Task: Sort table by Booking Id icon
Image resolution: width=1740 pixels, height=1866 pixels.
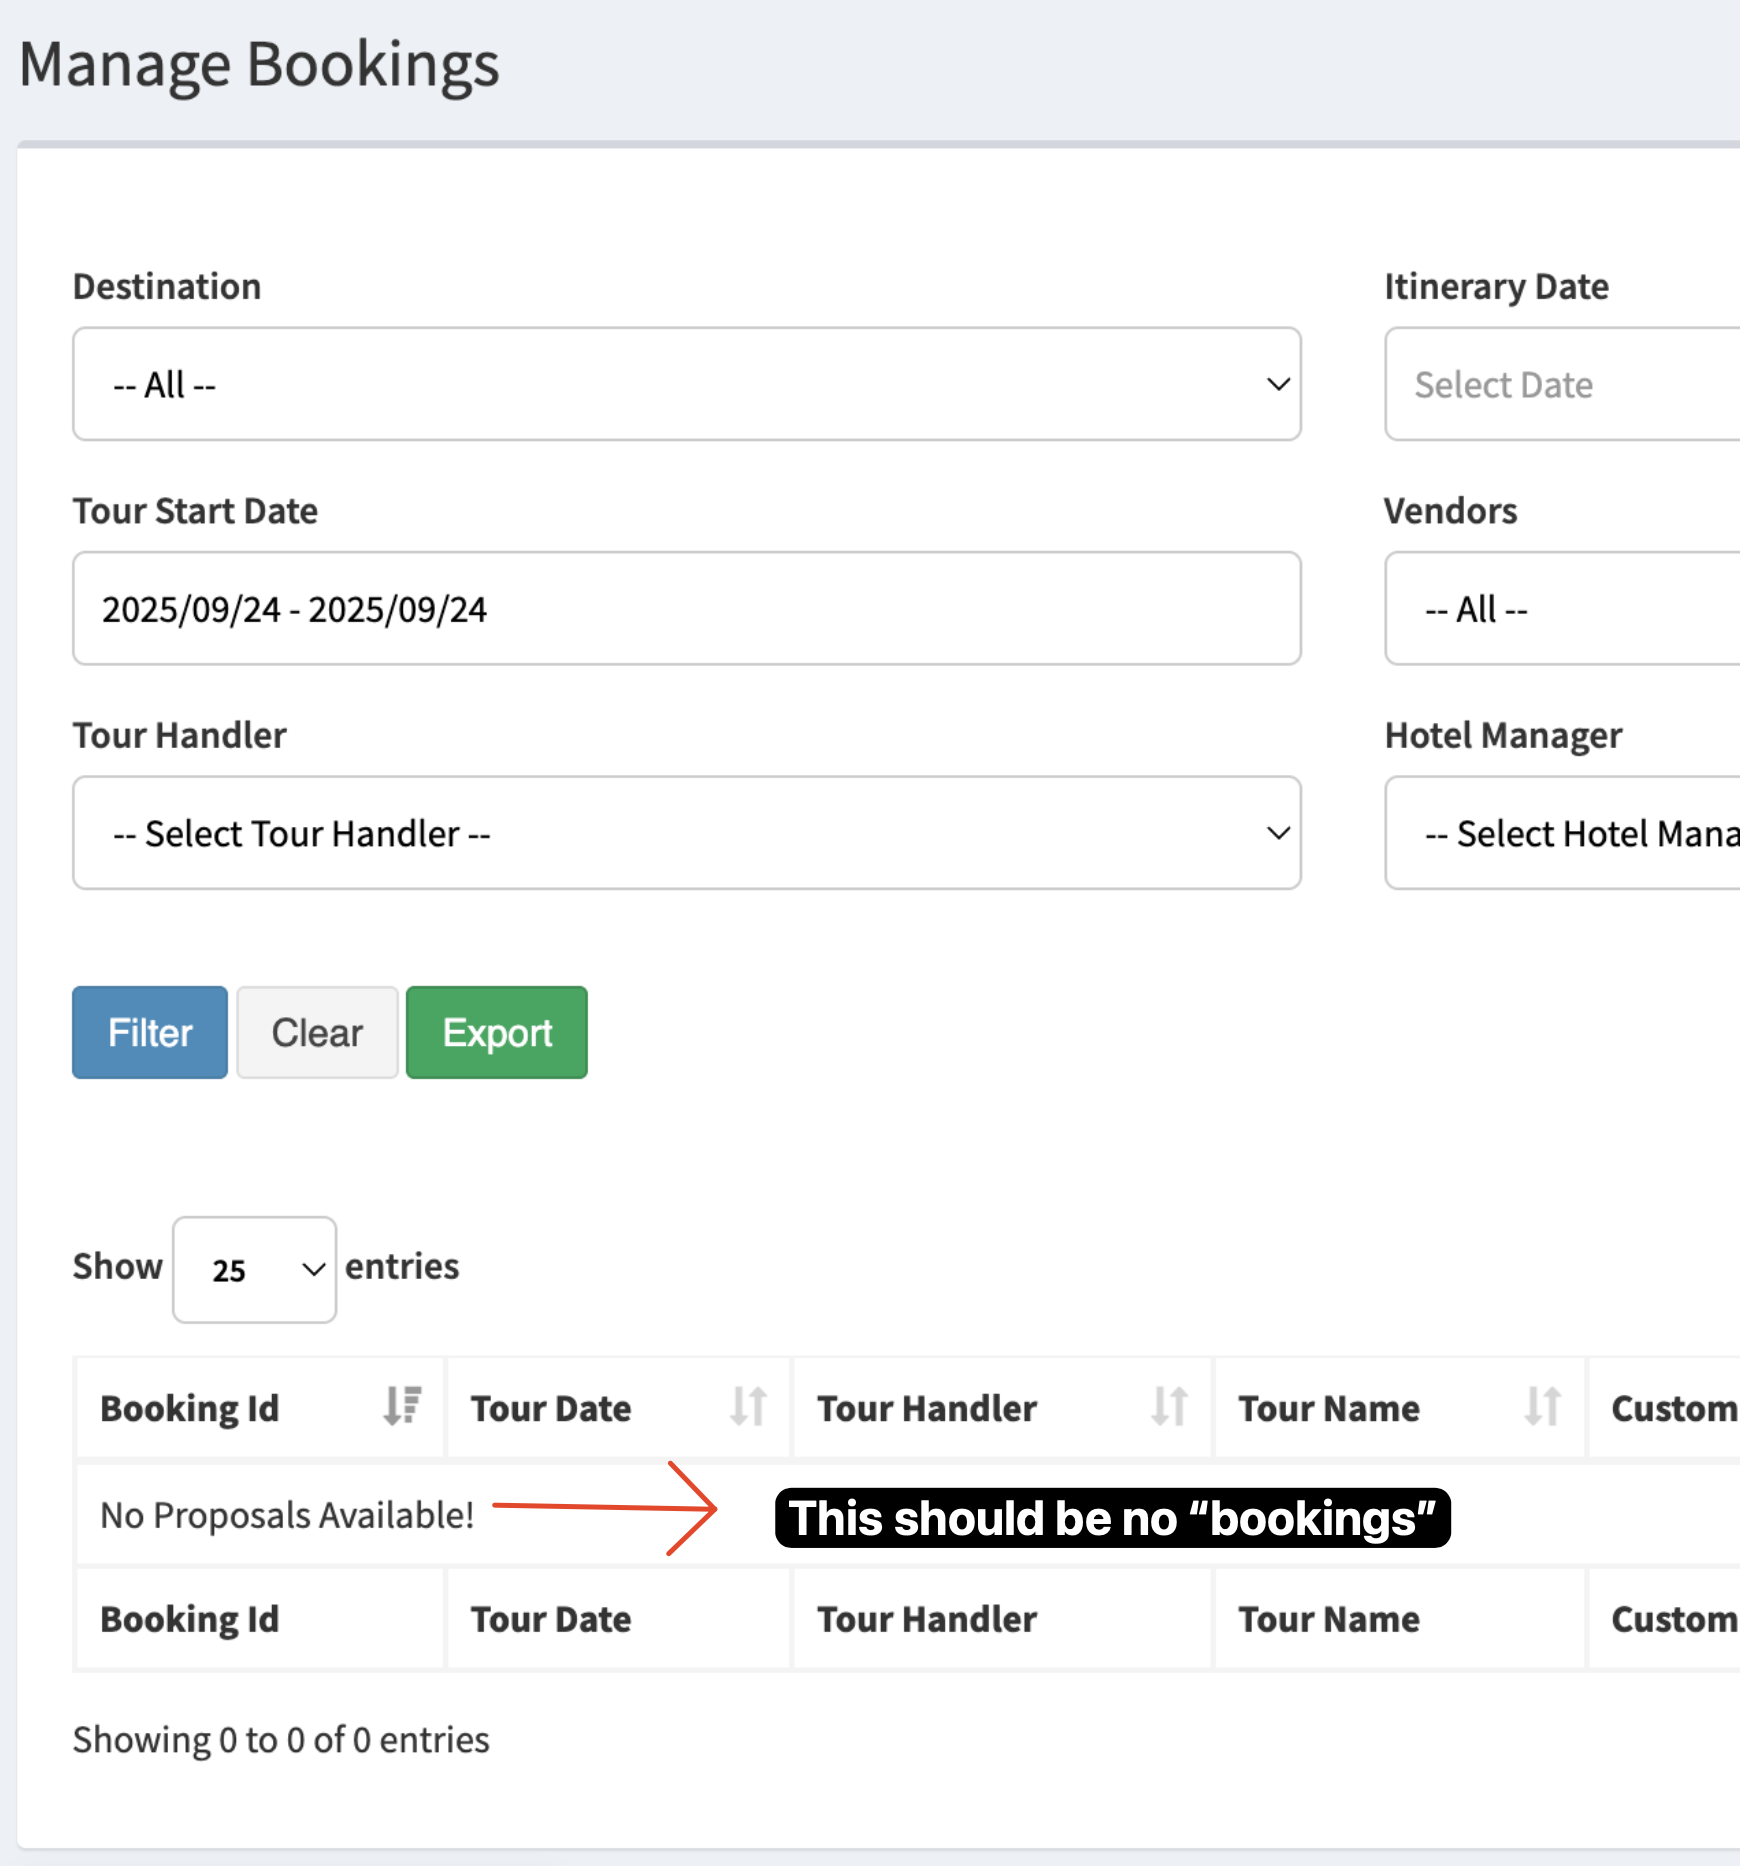Action: pyautogui.click(x=402, y=1406)
